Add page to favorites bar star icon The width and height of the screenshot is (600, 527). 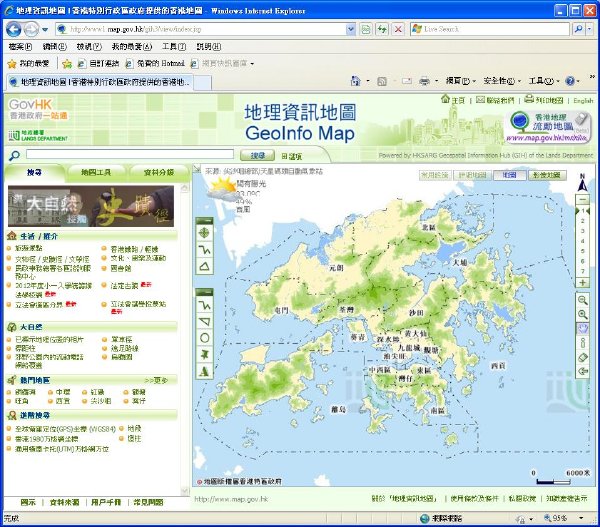[x=67, y=64]
